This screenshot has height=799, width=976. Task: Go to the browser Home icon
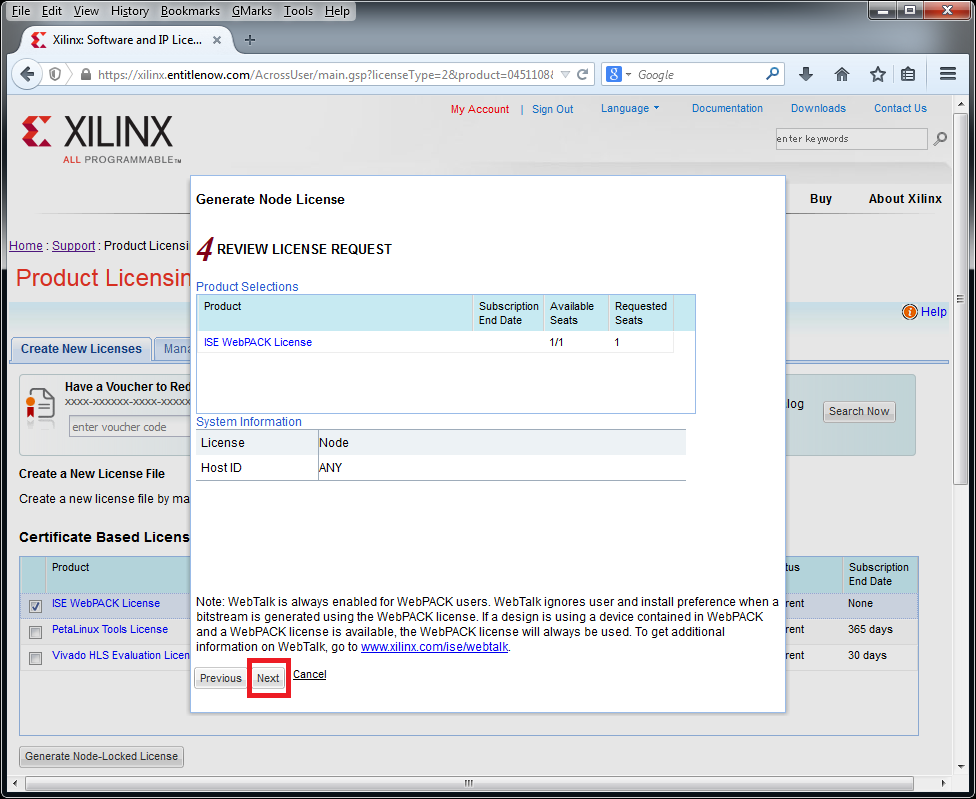coord(842,75)
